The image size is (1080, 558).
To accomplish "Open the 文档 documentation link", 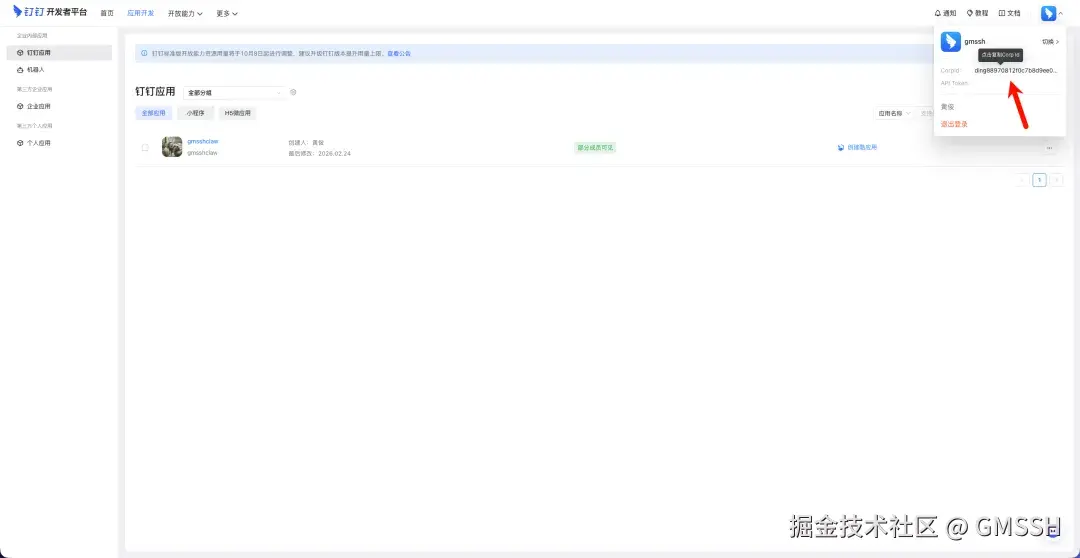I will tap(1010, 13).
